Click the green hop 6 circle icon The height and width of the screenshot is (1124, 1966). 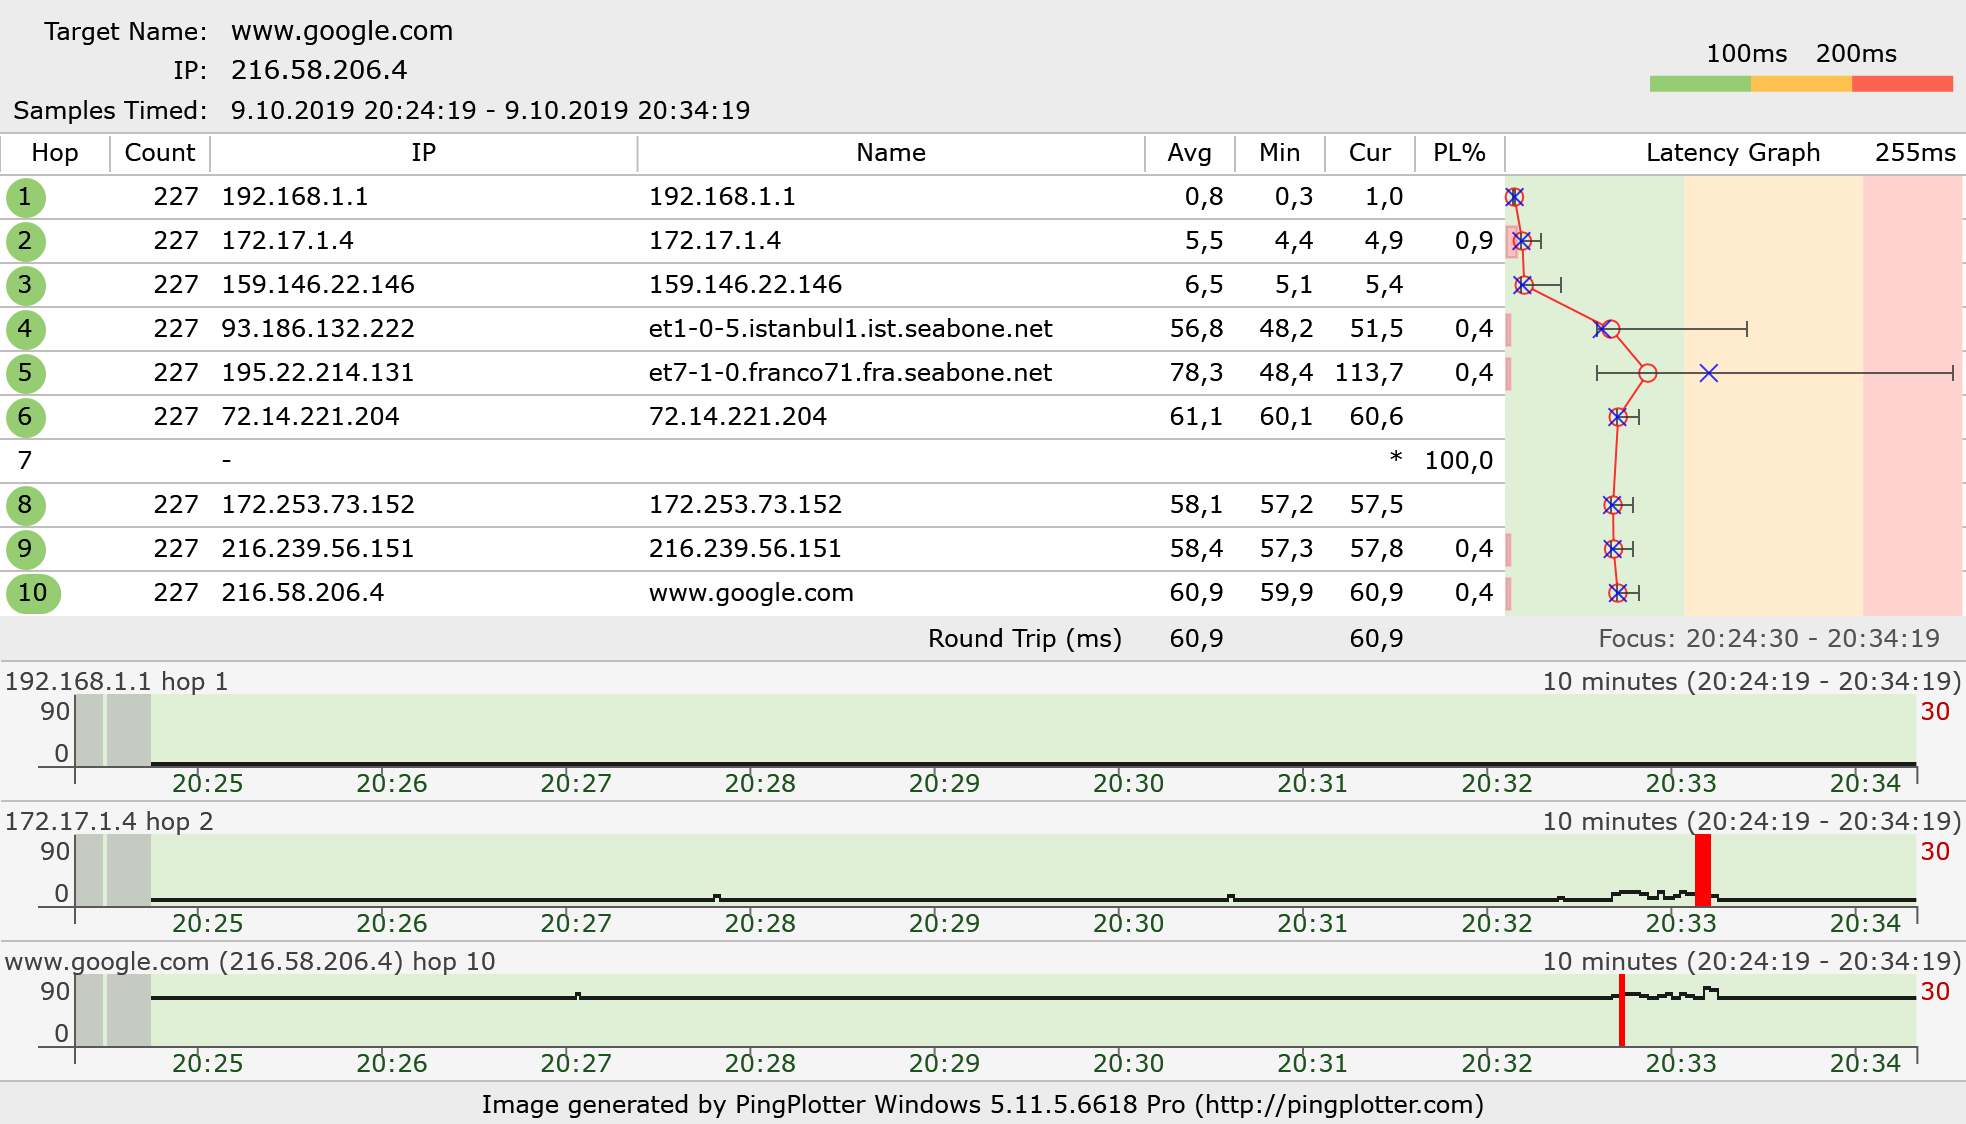pyautogui.click(x=25, y=417)
